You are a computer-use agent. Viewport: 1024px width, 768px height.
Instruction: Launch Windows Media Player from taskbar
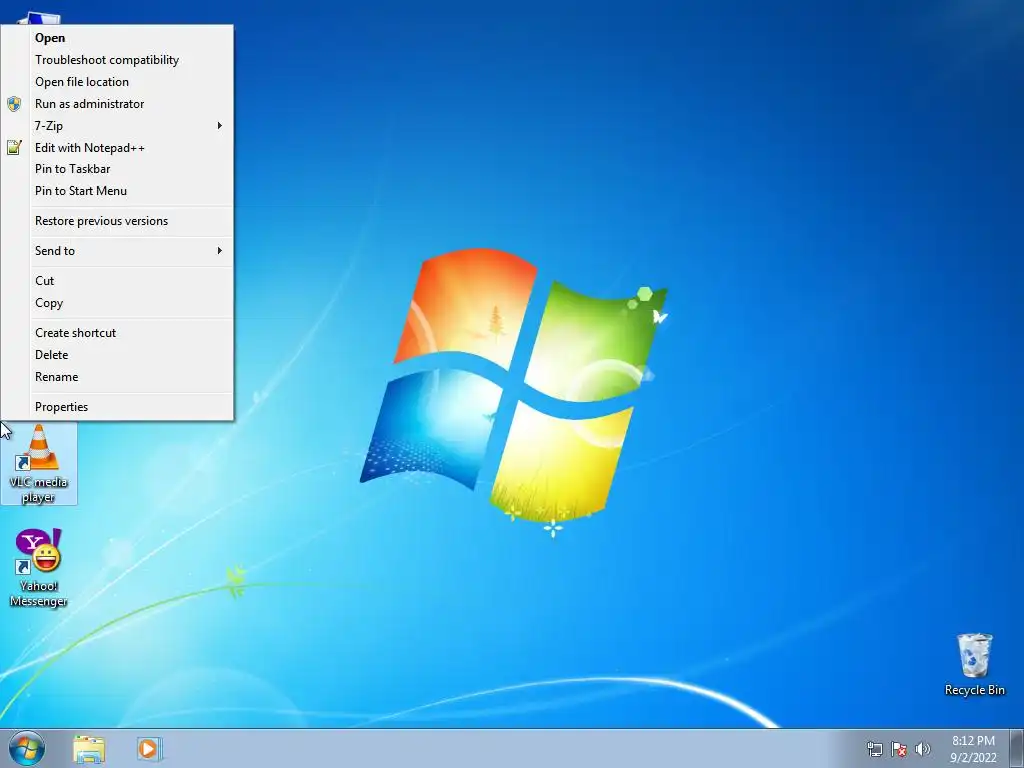coord(148,749)
